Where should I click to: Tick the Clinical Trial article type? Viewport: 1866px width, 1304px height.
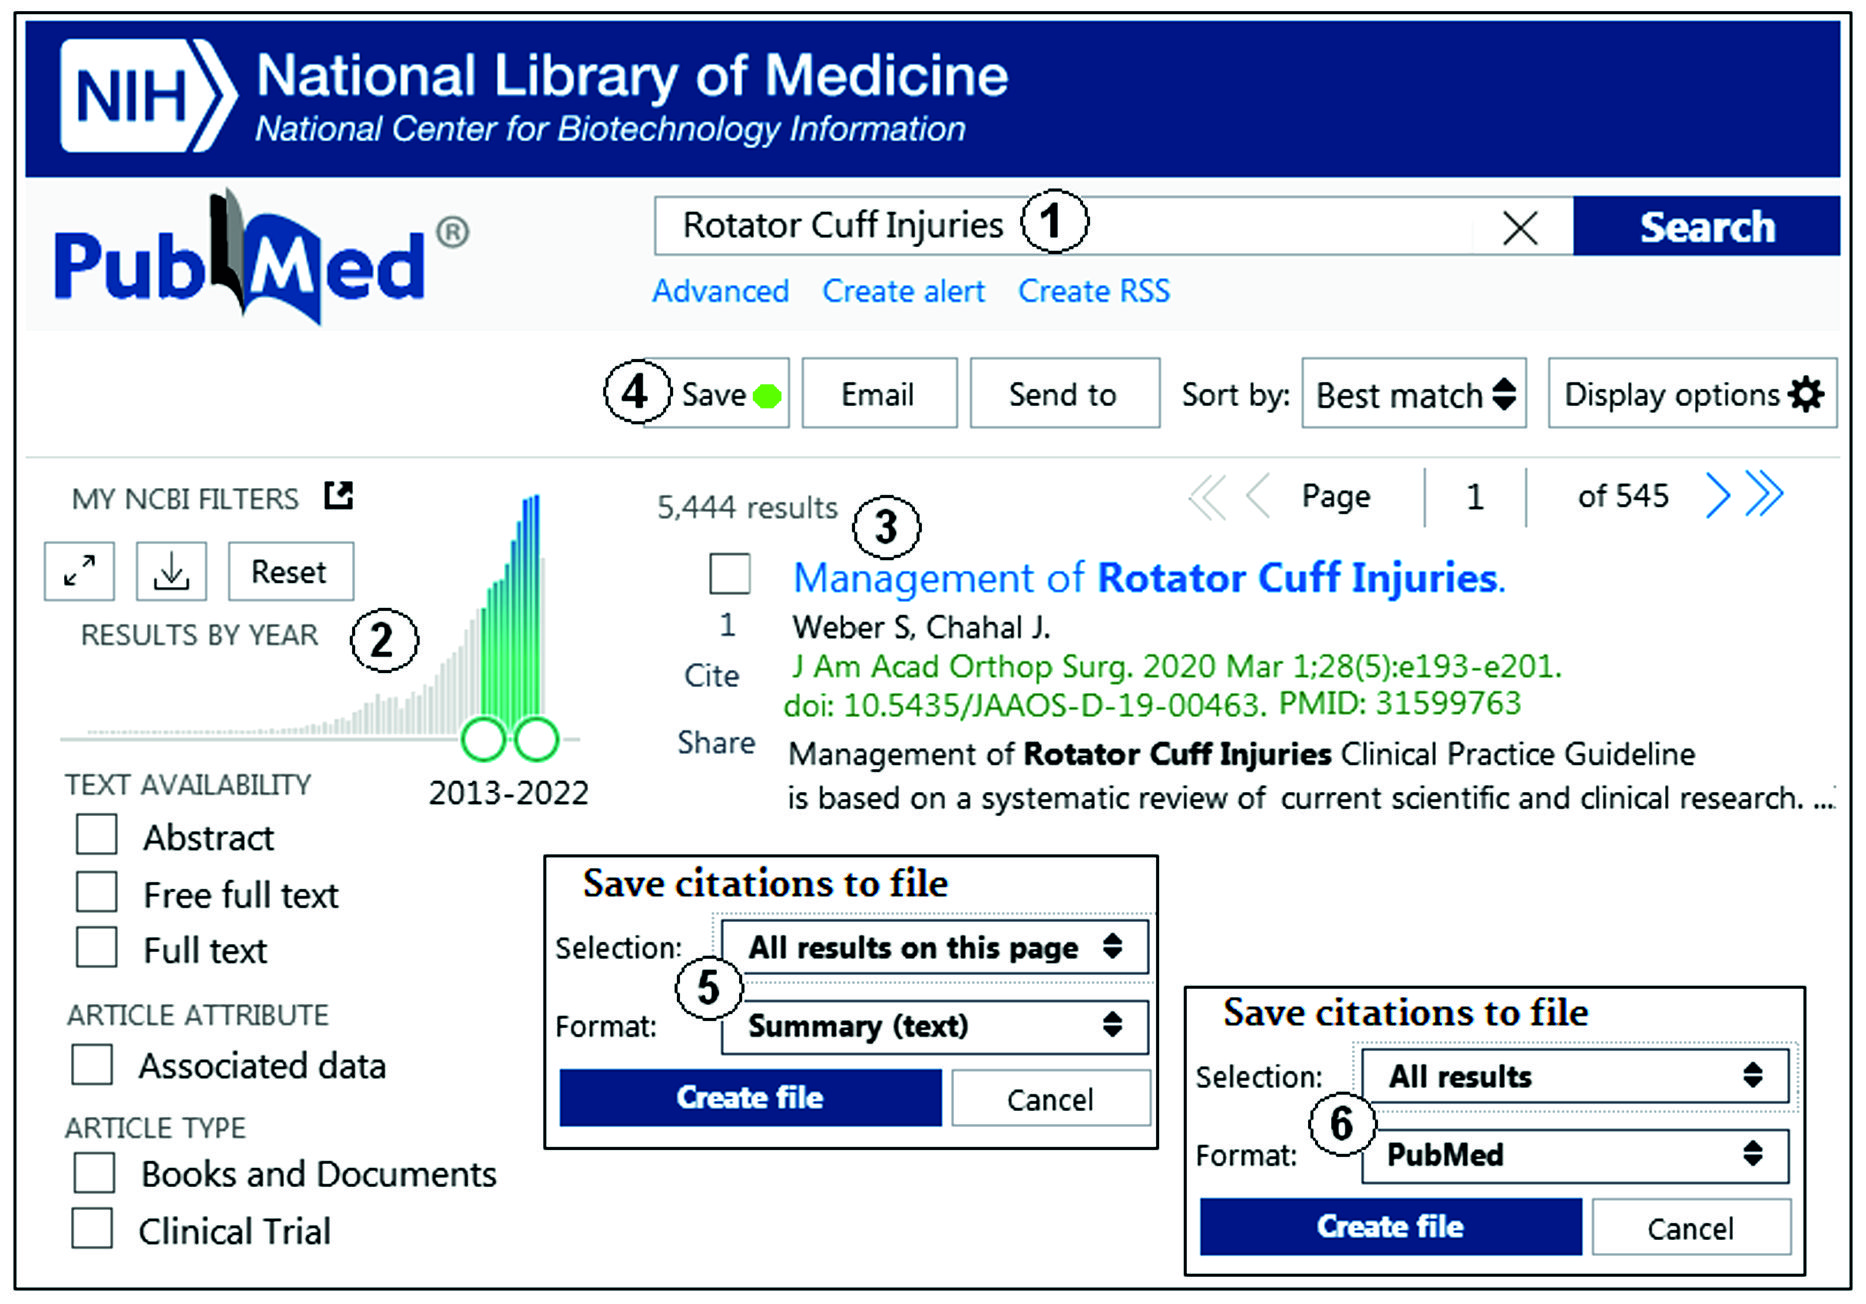tap(93, 1228)
